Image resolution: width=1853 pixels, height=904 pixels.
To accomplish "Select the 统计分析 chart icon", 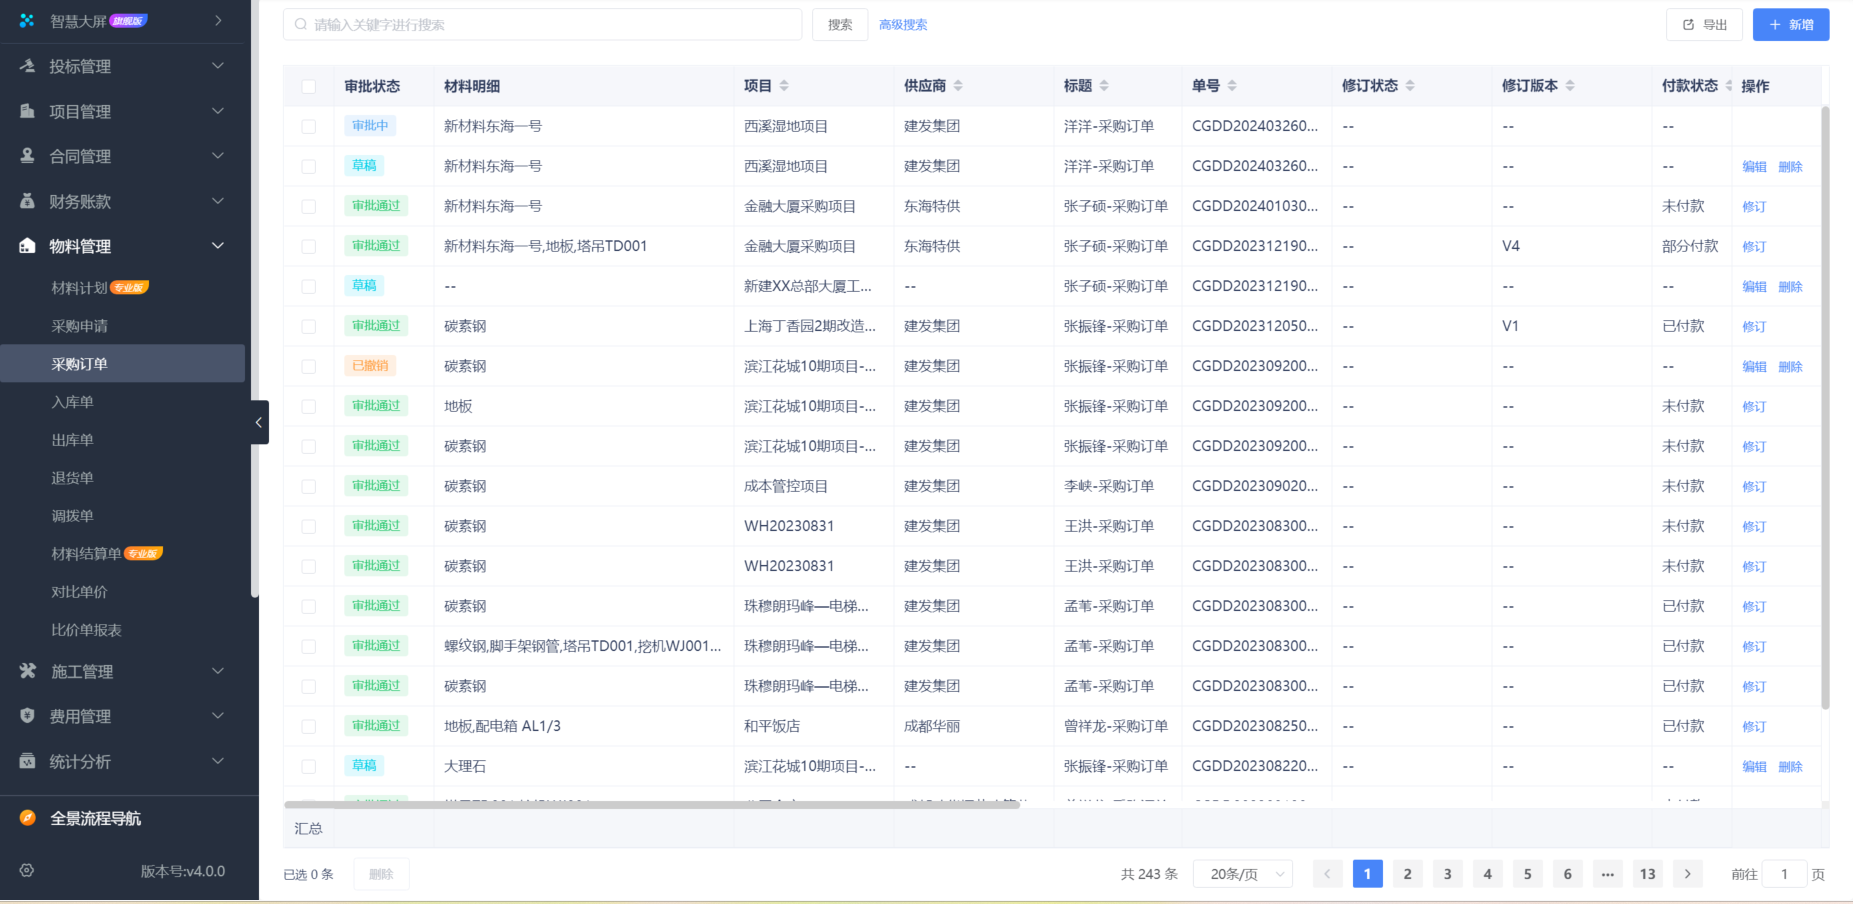I will tap(27, 761).
